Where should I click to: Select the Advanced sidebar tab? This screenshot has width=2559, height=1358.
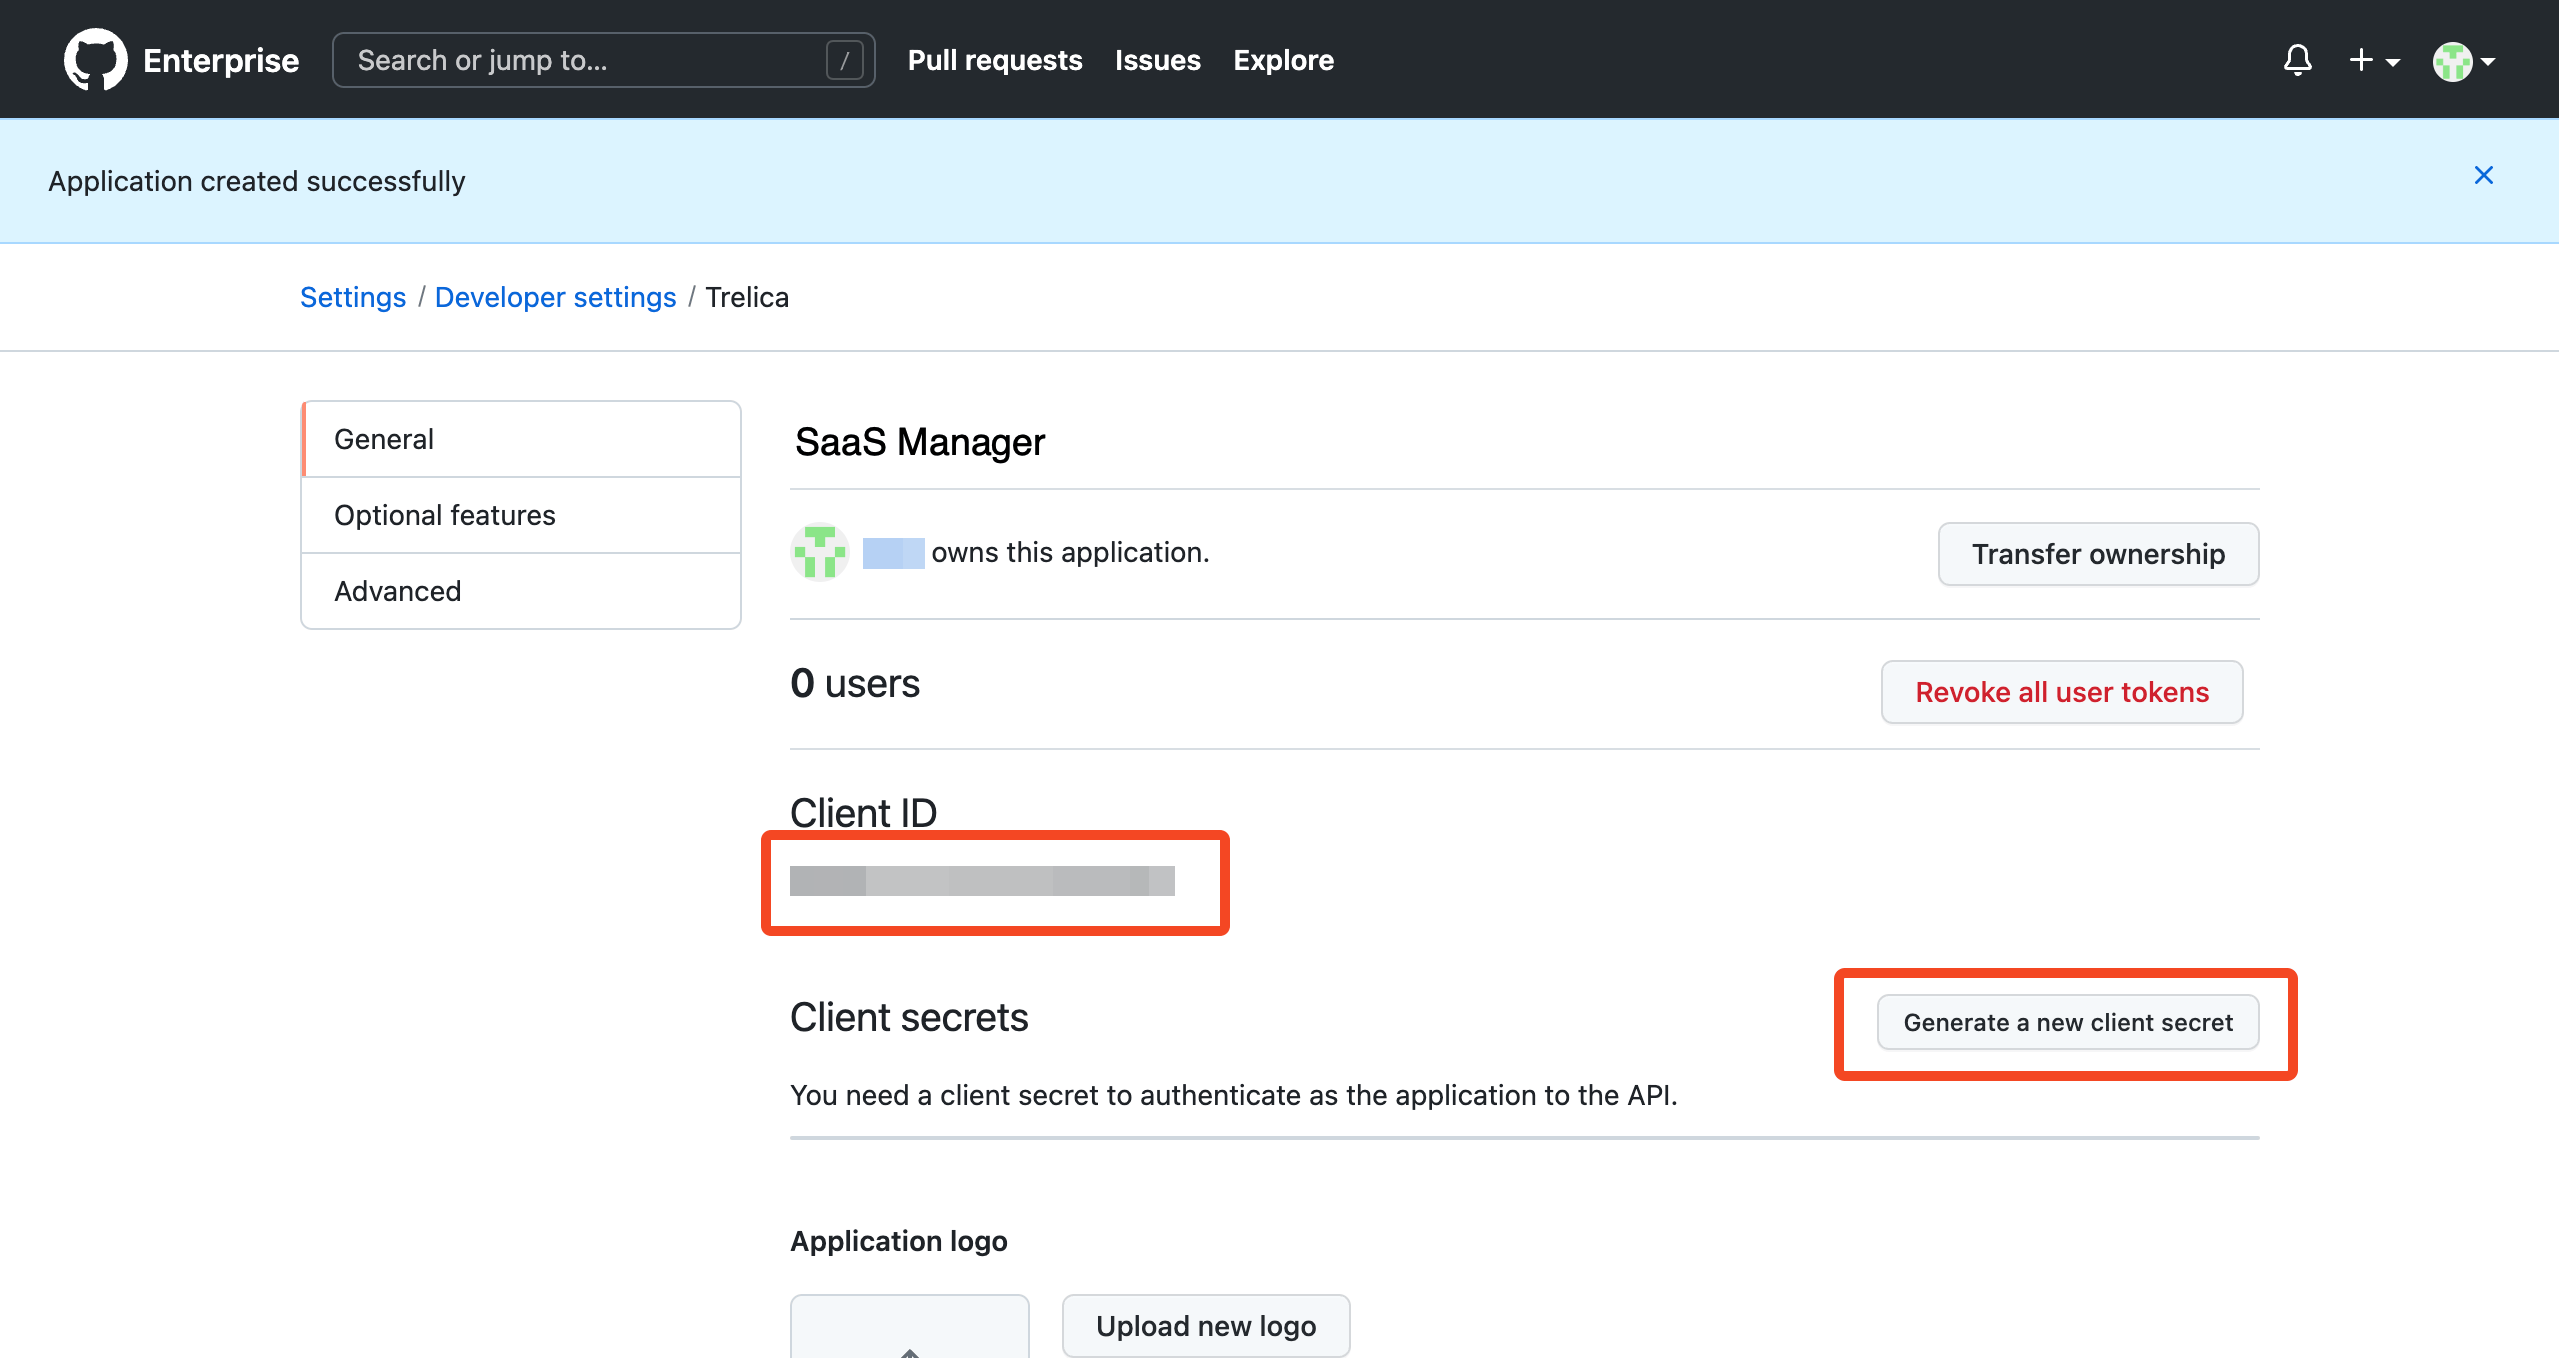coord(521,591)
